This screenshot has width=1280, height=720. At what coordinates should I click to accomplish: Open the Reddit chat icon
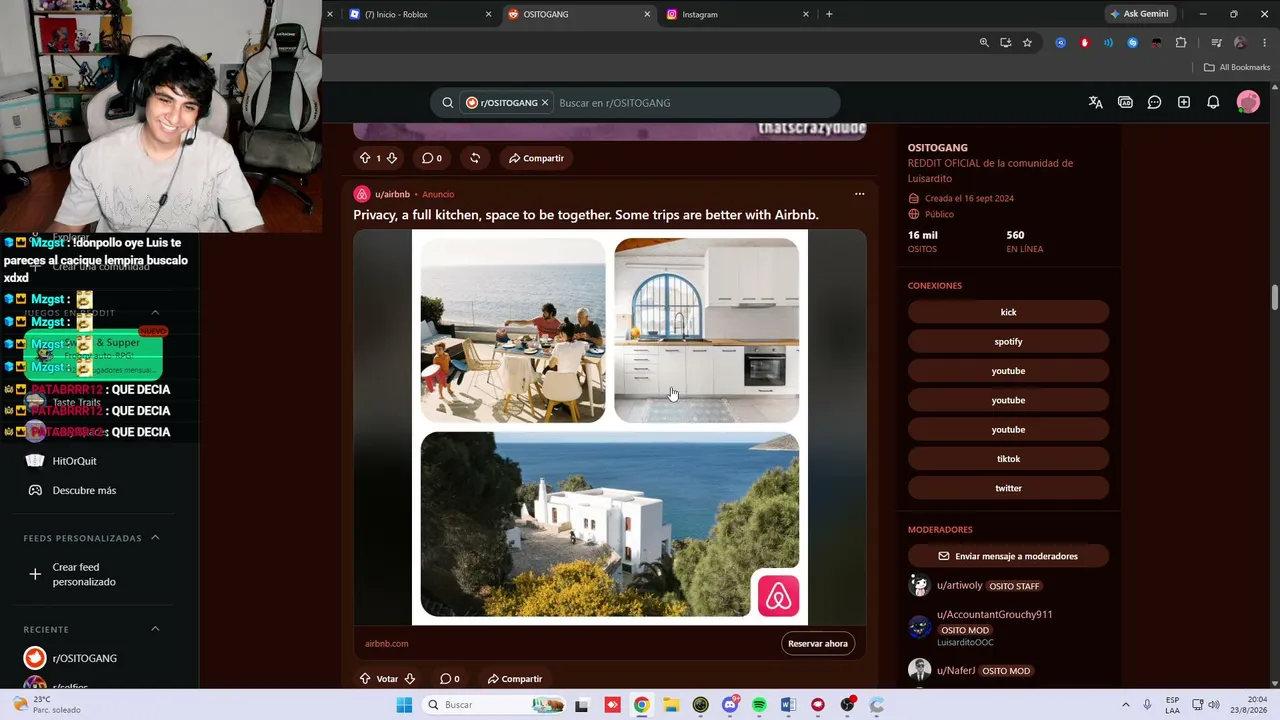[x=1154, y=103]
